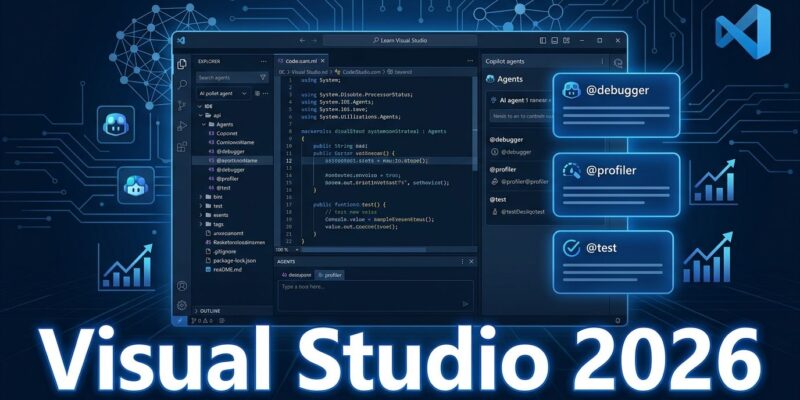Screen dimensions: 800x400
Task: Go back with the title bar back arrow
Action: coord(302,40)
